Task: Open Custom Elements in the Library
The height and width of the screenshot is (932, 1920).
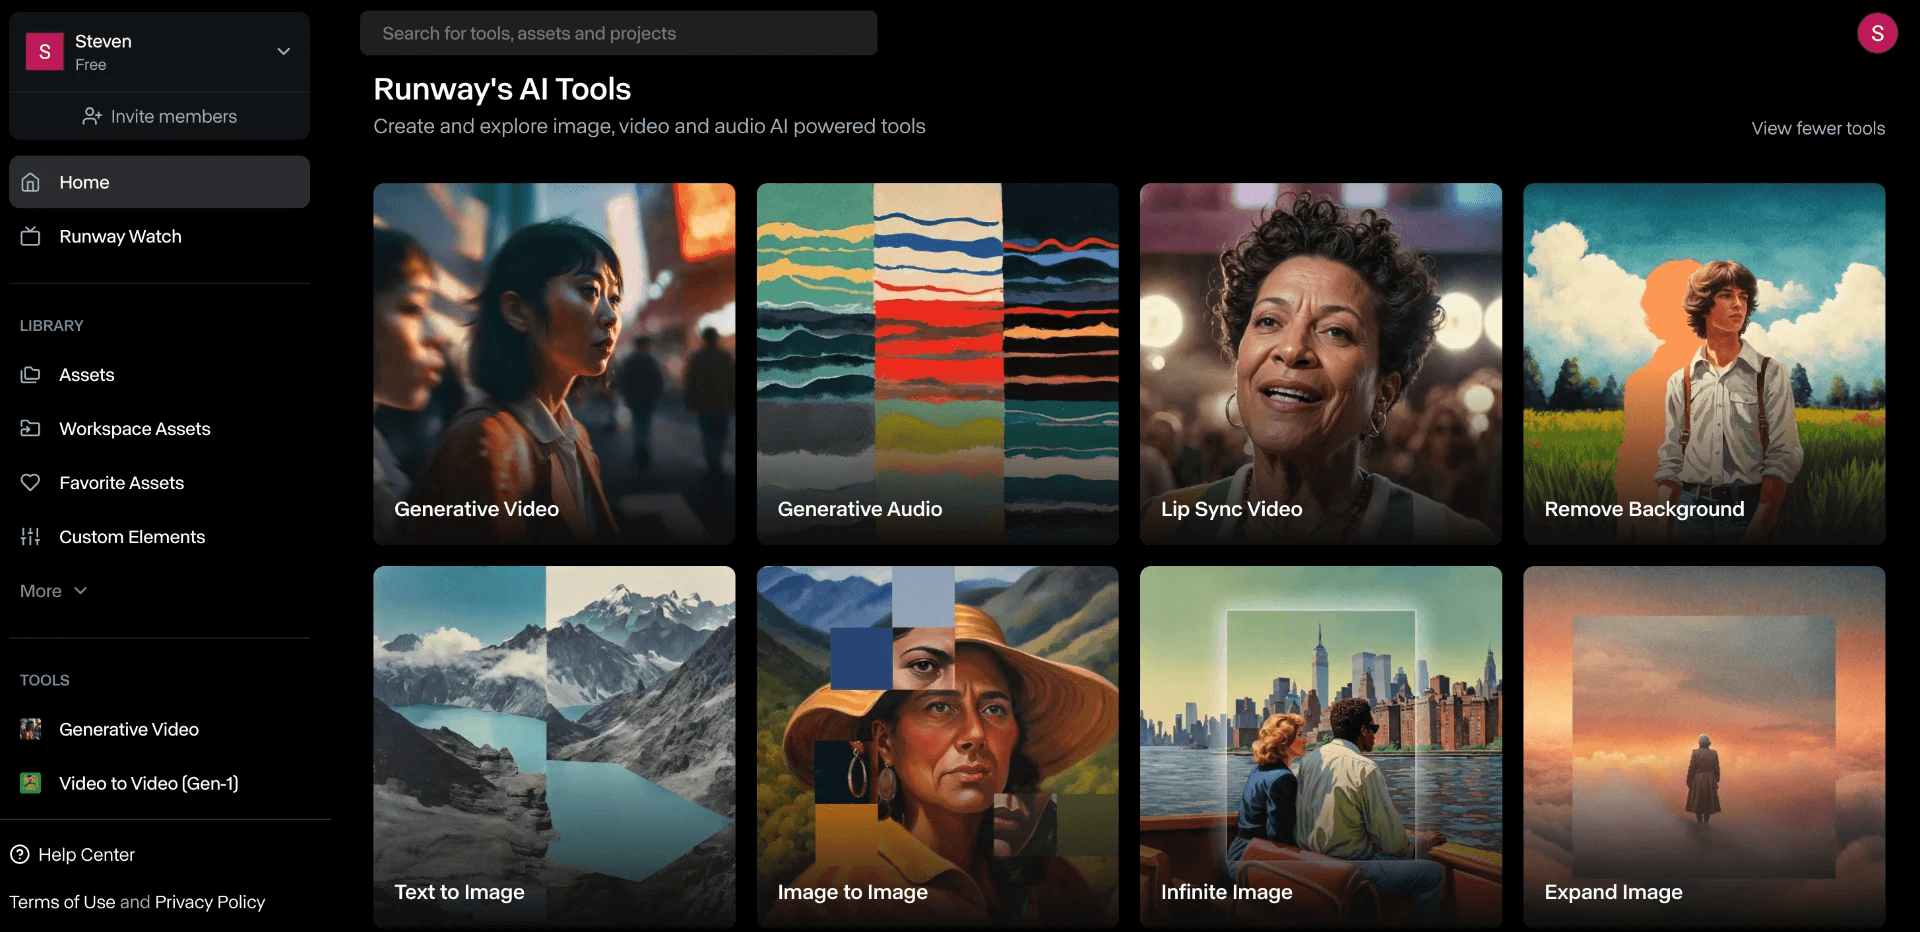Action: (x=159, y=536)
